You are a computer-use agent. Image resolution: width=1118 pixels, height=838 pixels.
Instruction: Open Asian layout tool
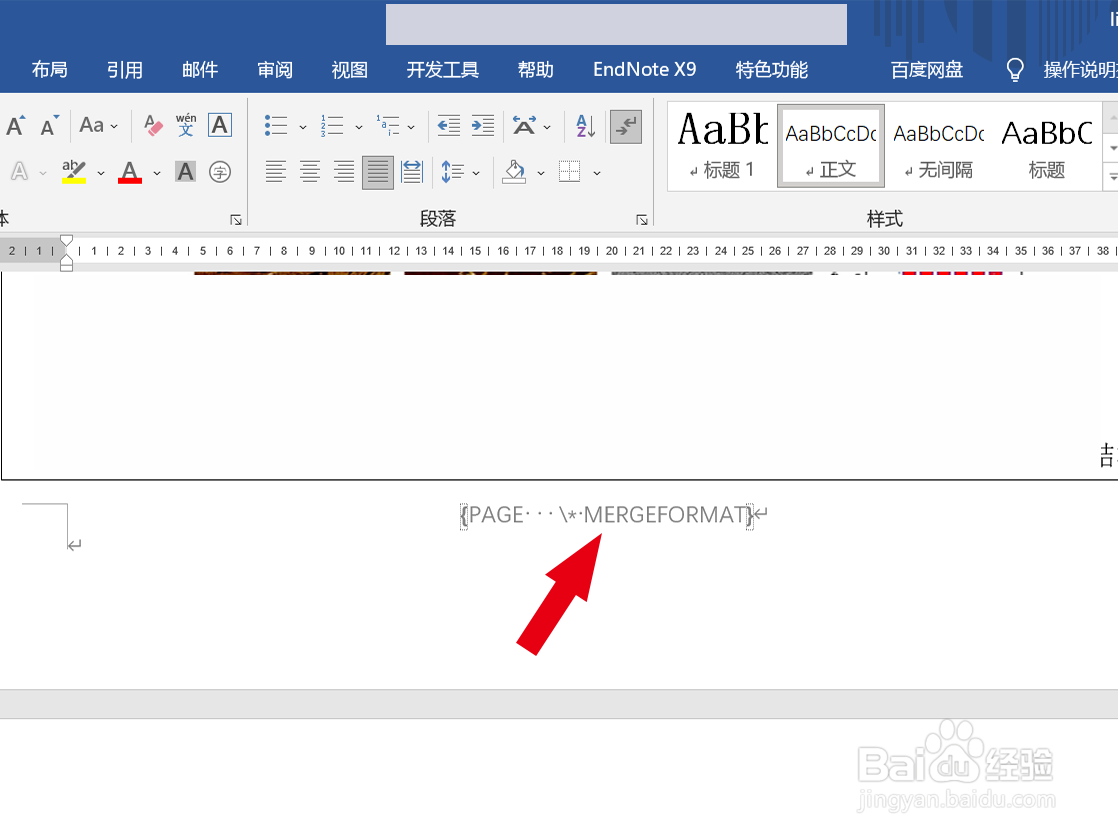(x=524, y=126)
